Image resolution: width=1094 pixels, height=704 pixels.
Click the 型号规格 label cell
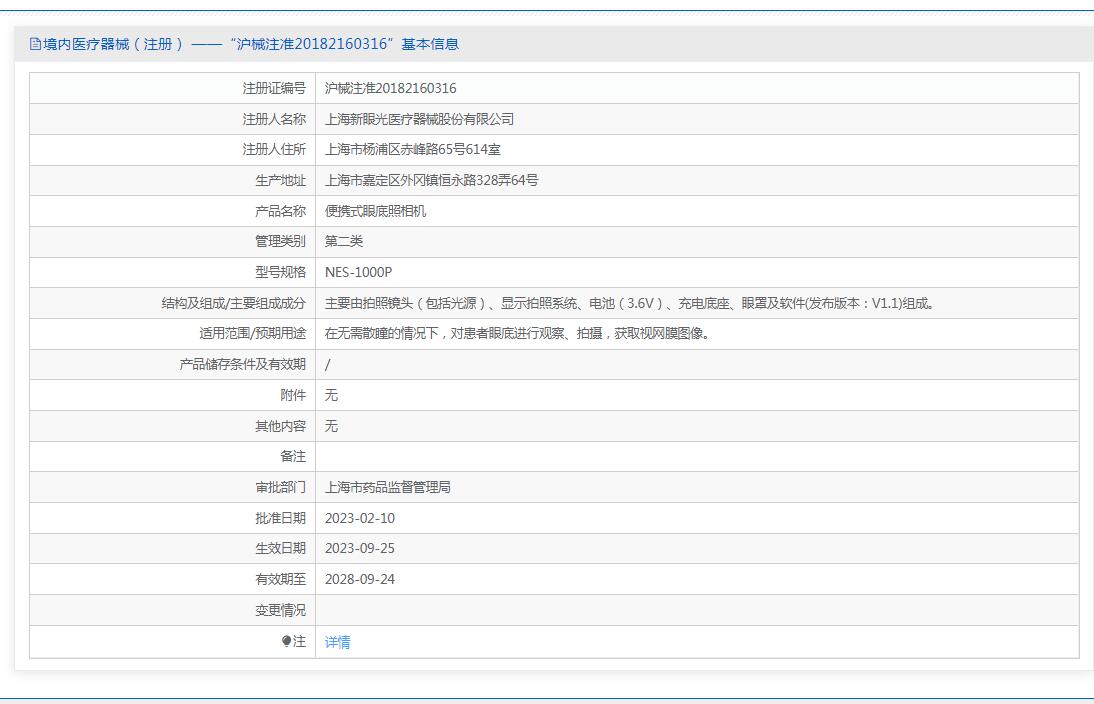pos(172,272)
